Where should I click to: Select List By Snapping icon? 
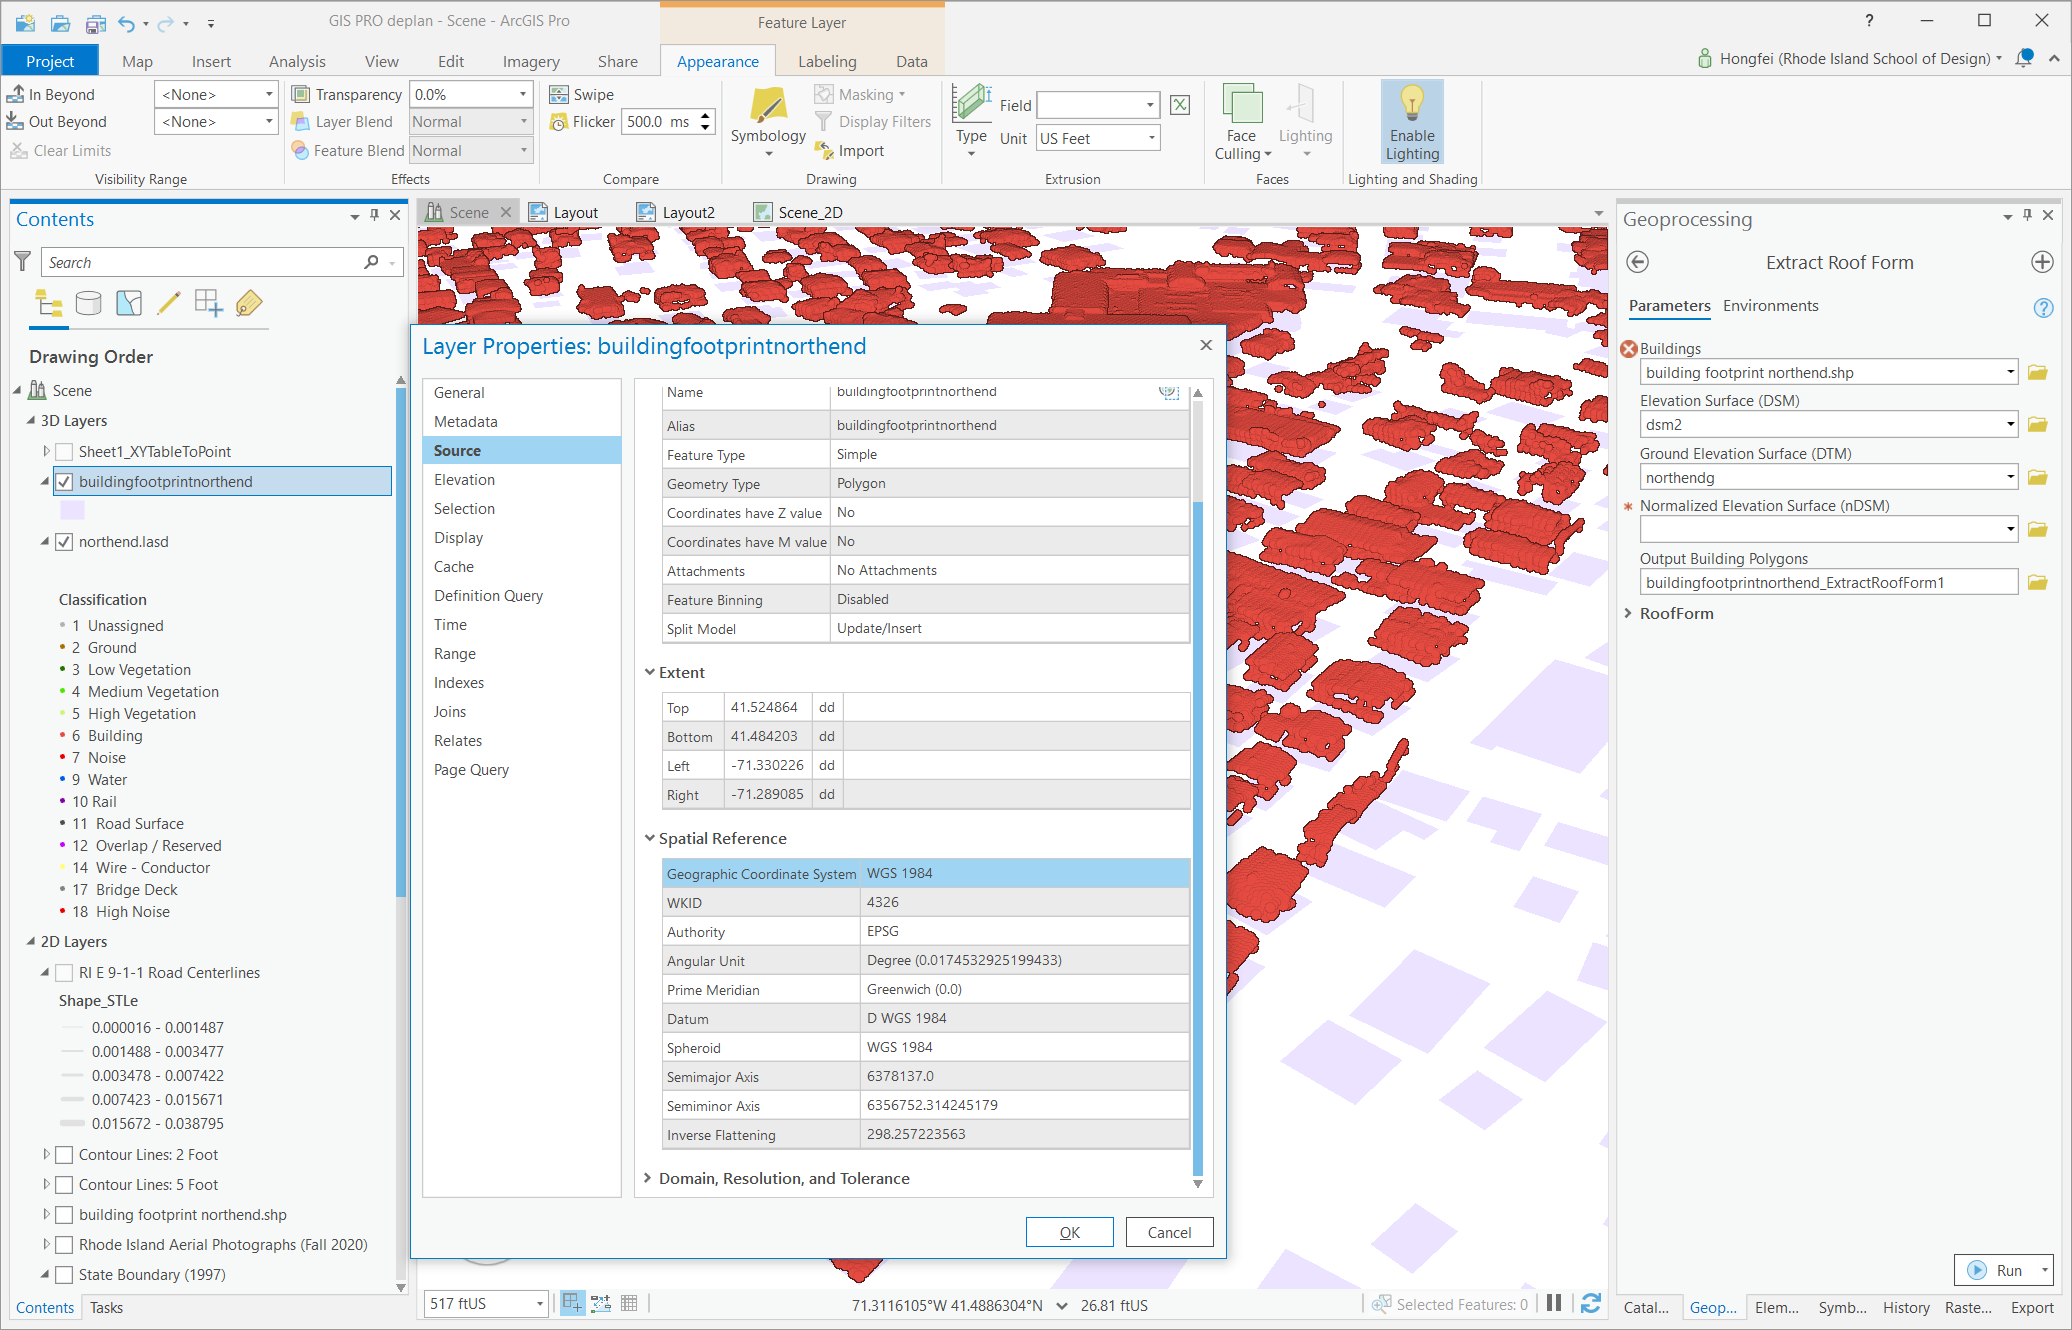(208, 303)
